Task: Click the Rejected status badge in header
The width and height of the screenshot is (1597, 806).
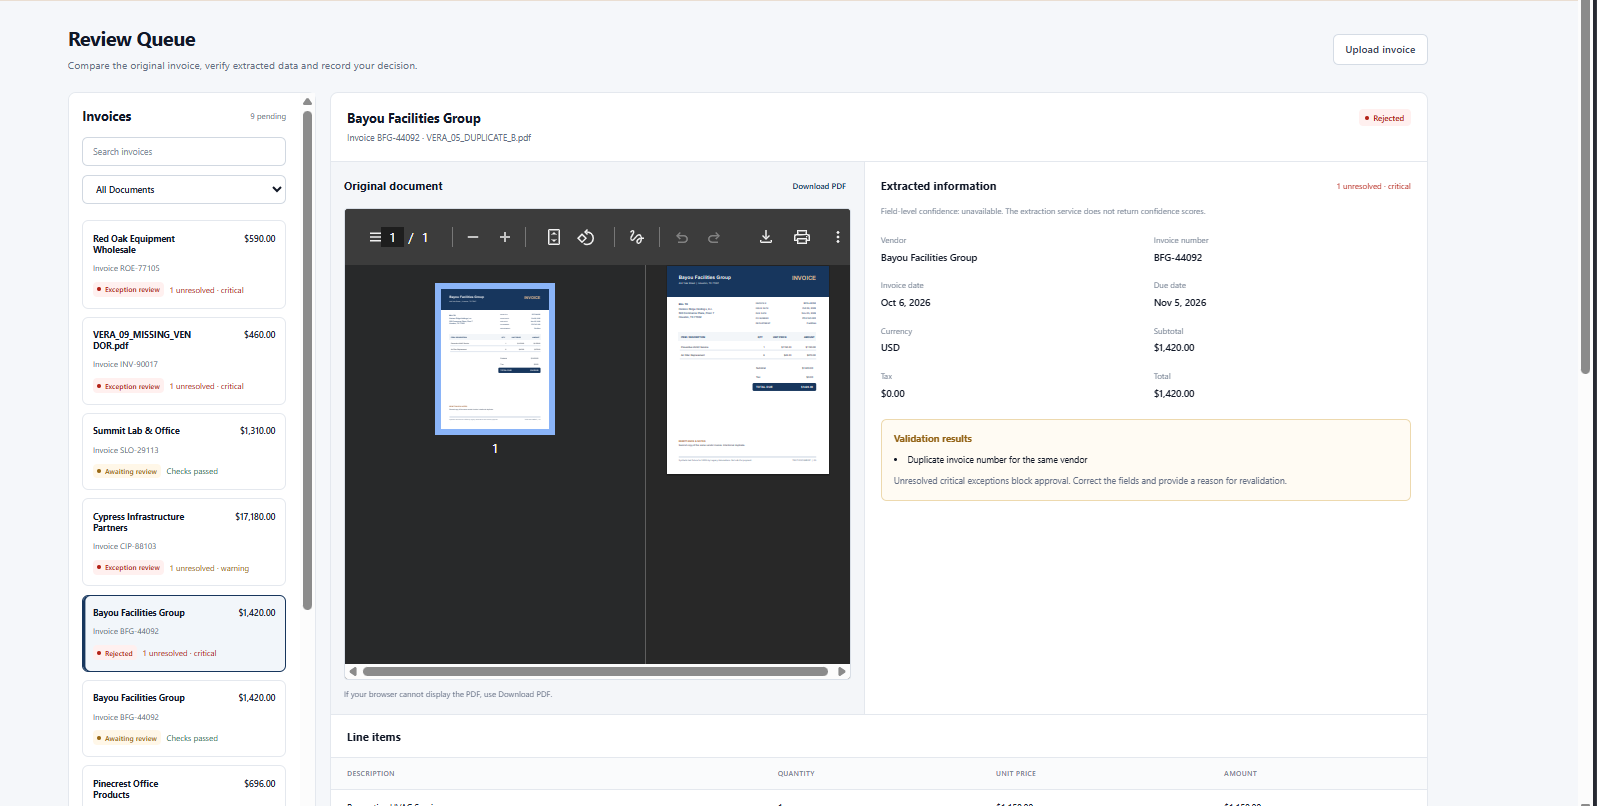Action: (1385, 118)
